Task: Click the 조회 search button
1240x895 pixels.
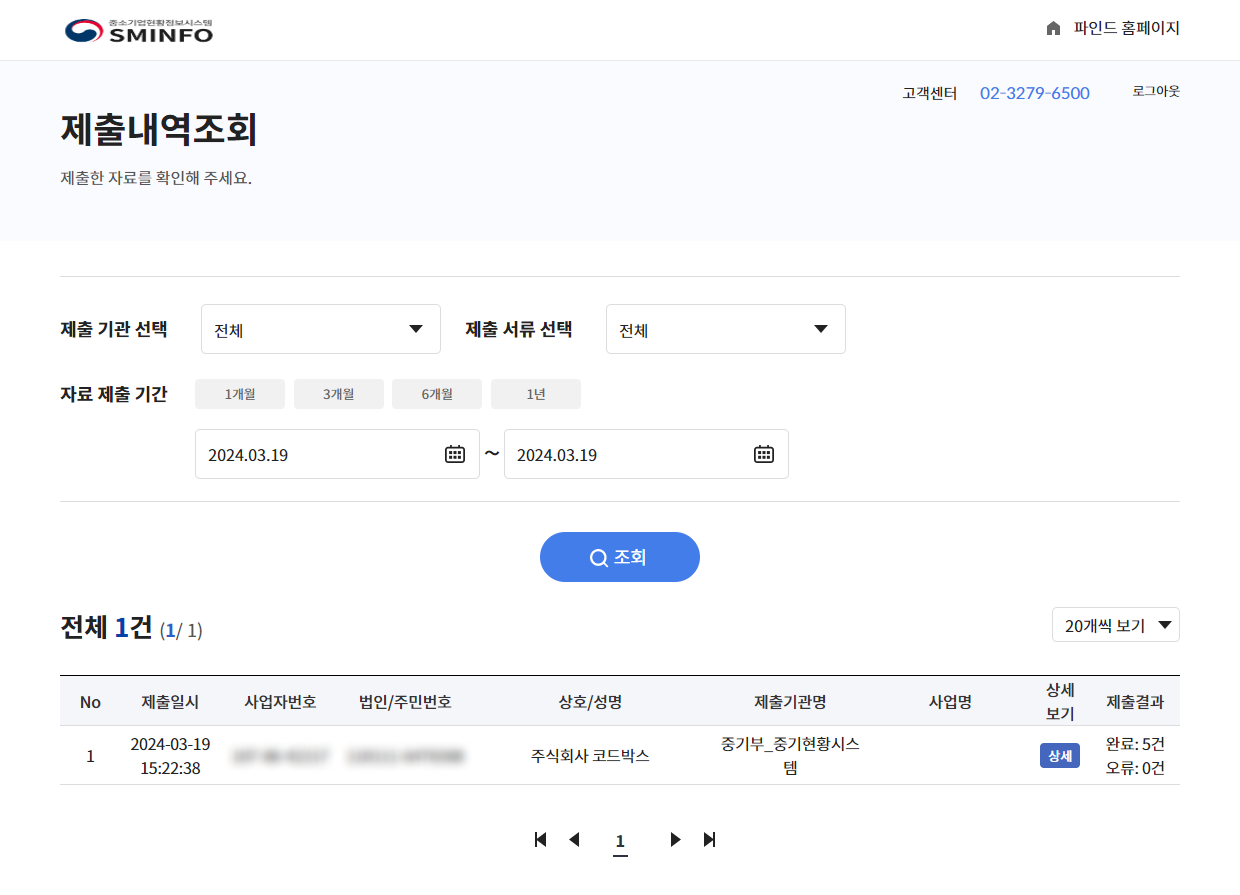Action: (620, 557)
